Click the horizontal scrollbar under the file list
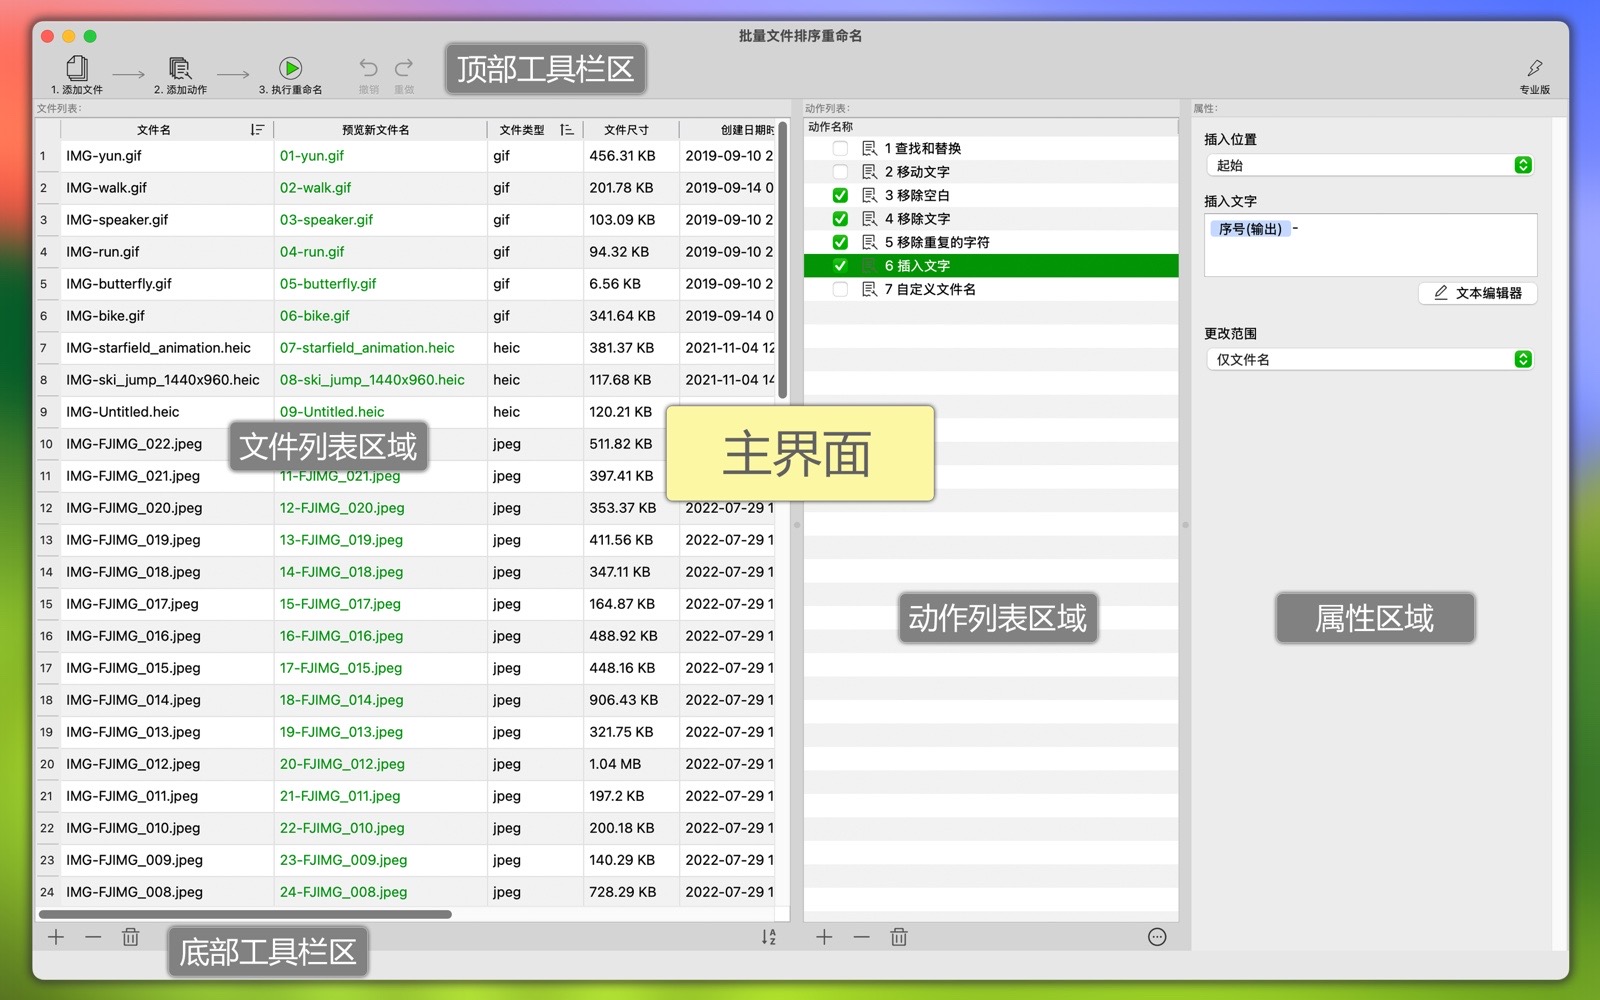Image resolution: width=1600 pixels, height=1000 pixels. pos(245,914)
